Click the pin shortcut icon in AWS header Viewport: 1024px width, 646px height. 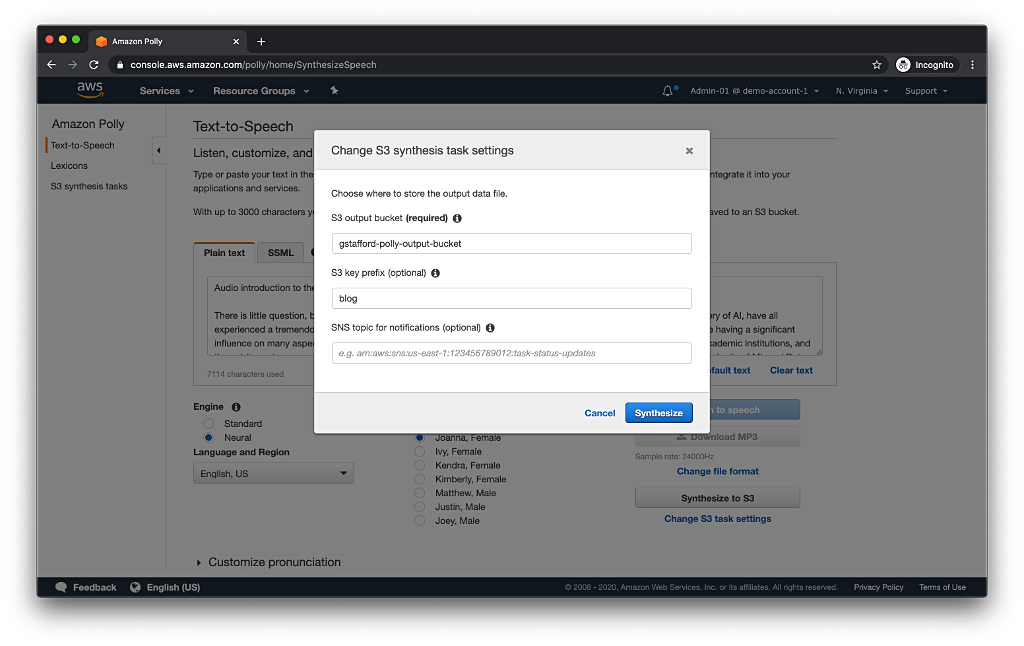coord(334,91)
